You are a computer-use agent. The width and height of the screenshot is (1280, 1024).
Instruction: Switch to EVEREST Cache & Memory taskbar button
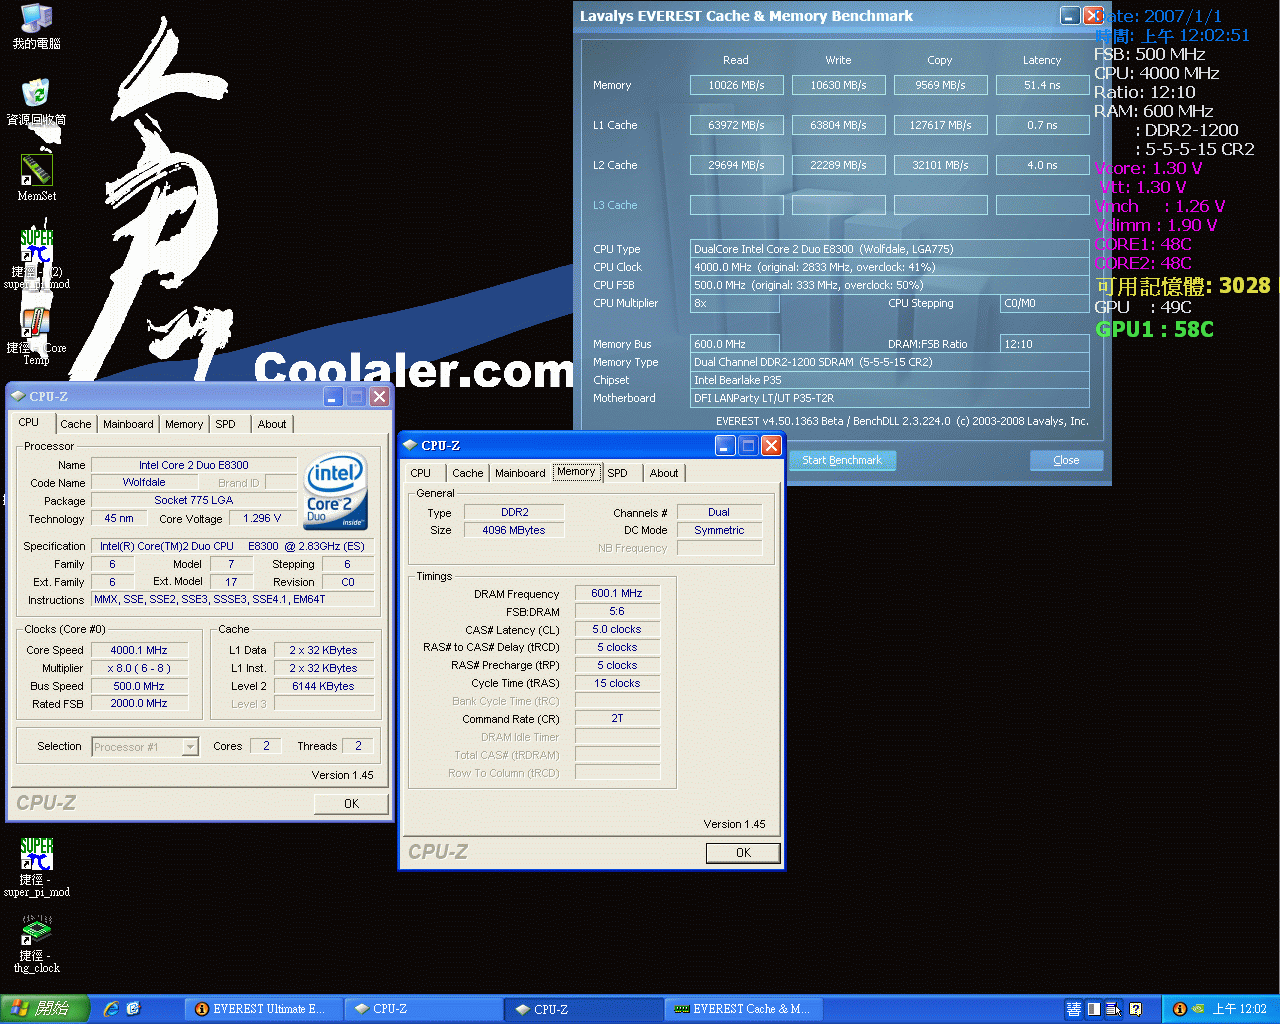coord(744,1009)
